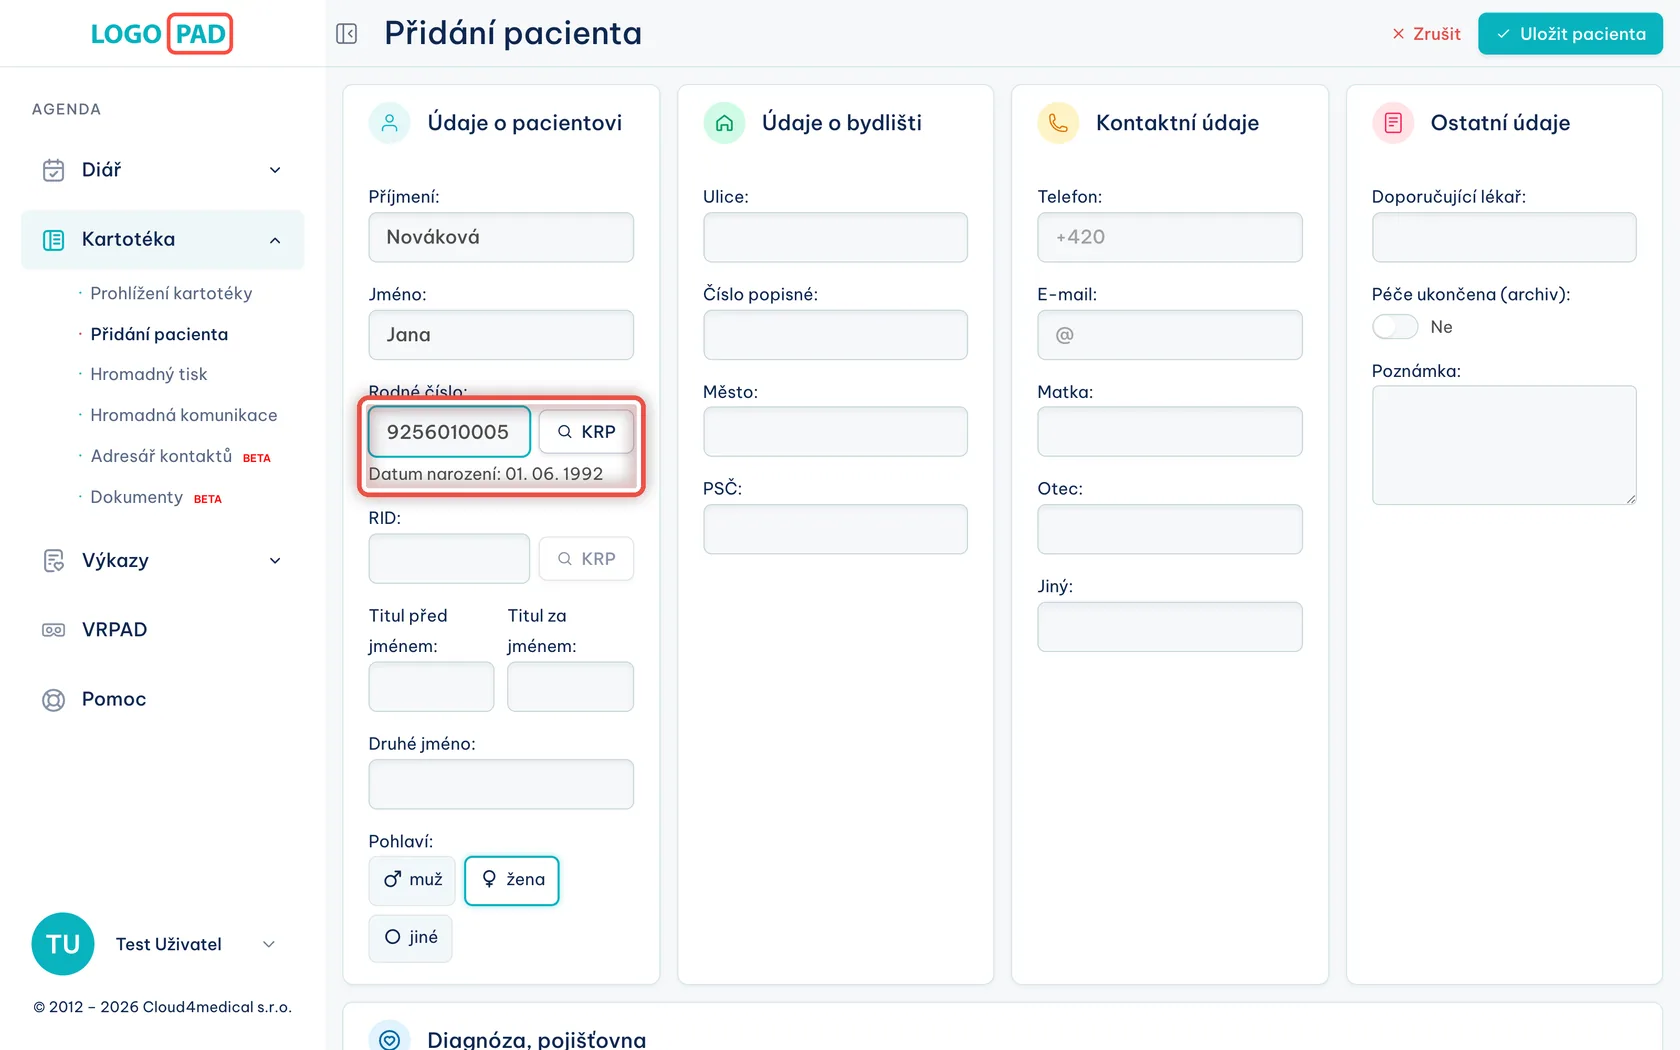Click the KRP search button next to Rodné číslo
Viewport: 1680px width, 1050px height.
(x=586, y=432)
